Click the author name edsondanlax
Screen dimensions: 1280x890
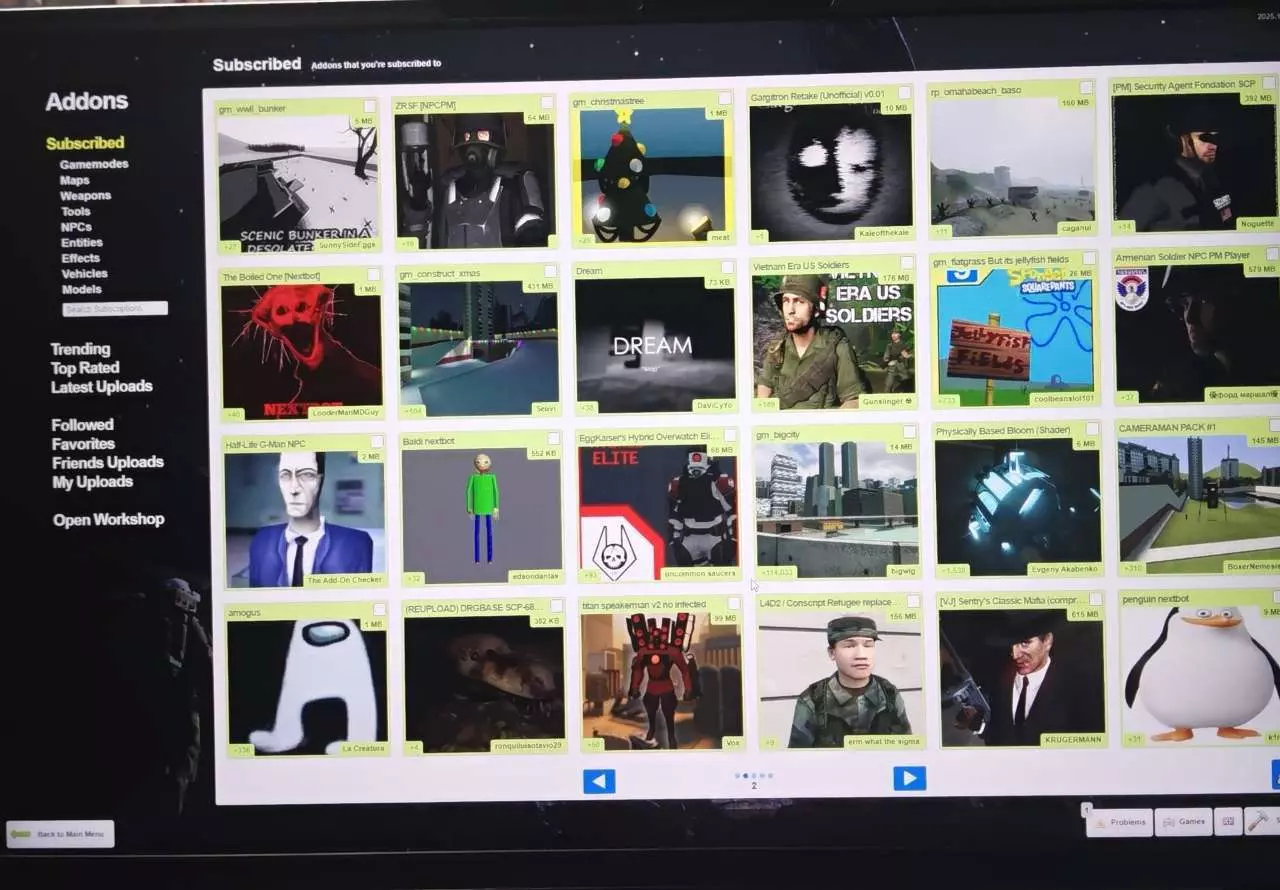pos(534,578)
